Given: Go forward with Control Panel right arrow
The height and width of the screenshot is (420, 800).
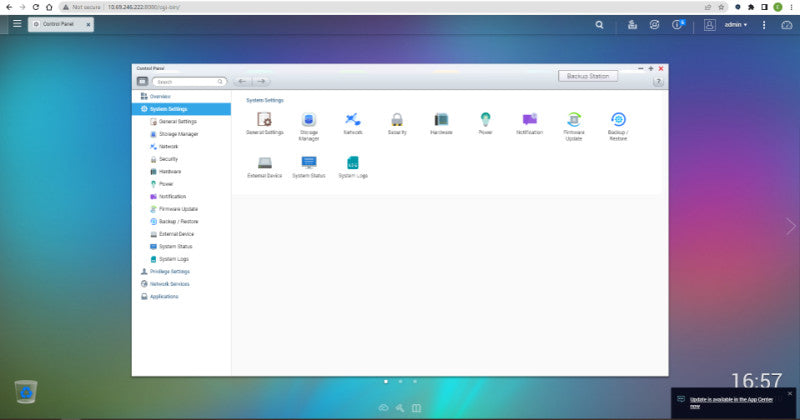Looking at the screenshot, I should 261,82.
